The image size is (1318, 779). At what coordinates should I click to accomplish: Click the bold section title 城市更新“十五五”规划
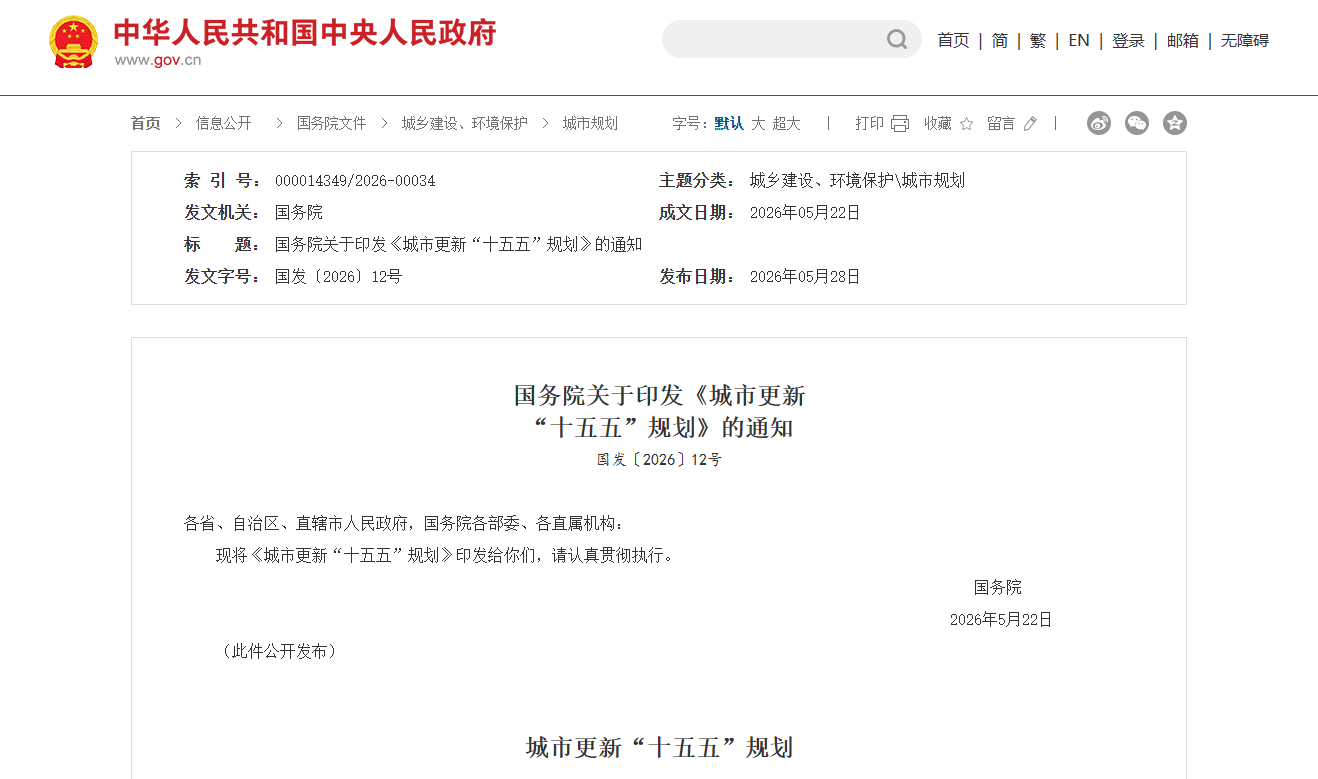click(x=659, y=747)
